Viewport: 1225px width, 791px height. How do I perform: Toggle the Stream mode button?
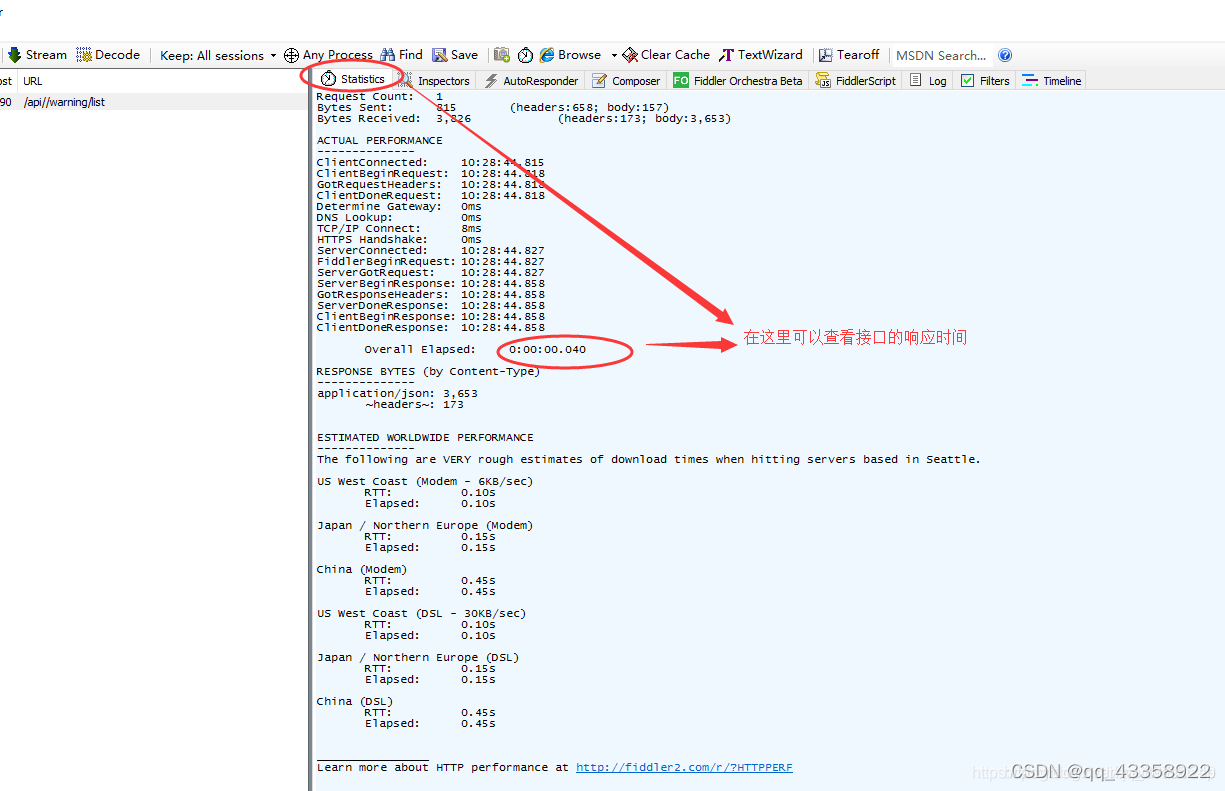click(x=37, y=55)
